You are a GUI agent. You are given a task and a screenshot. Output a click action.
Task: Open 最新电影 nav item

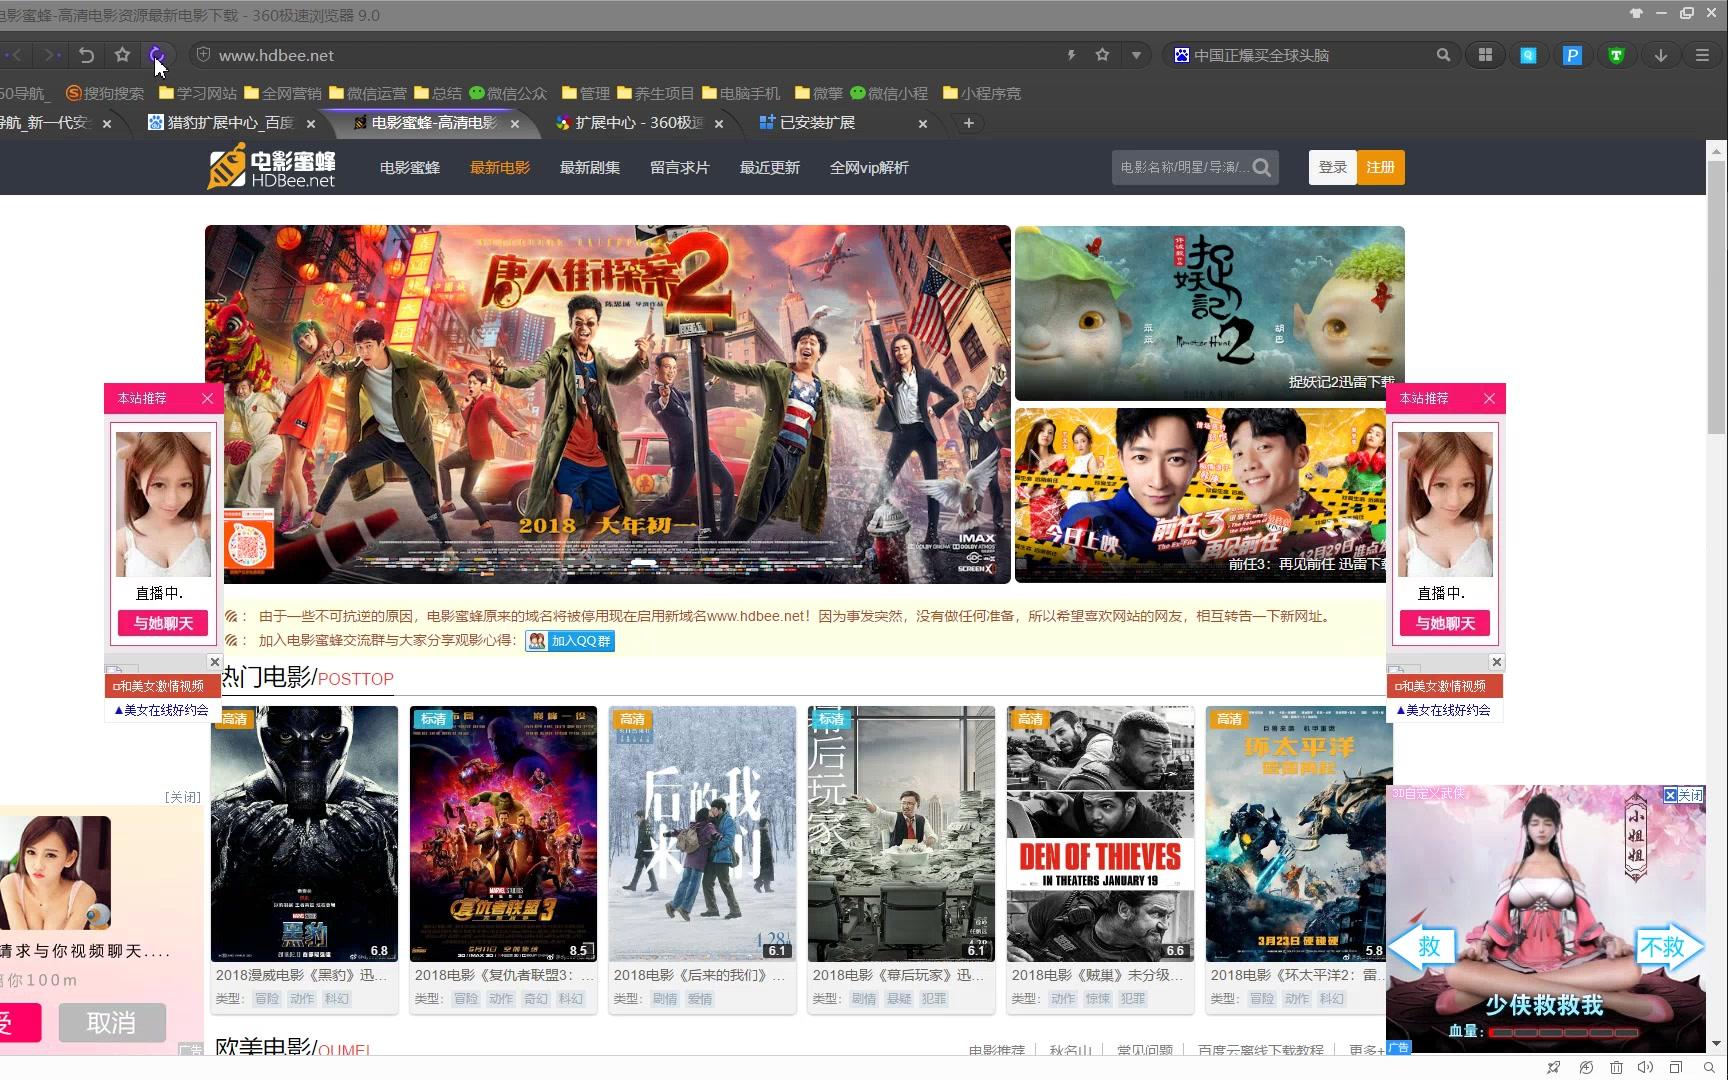point(500,167)
